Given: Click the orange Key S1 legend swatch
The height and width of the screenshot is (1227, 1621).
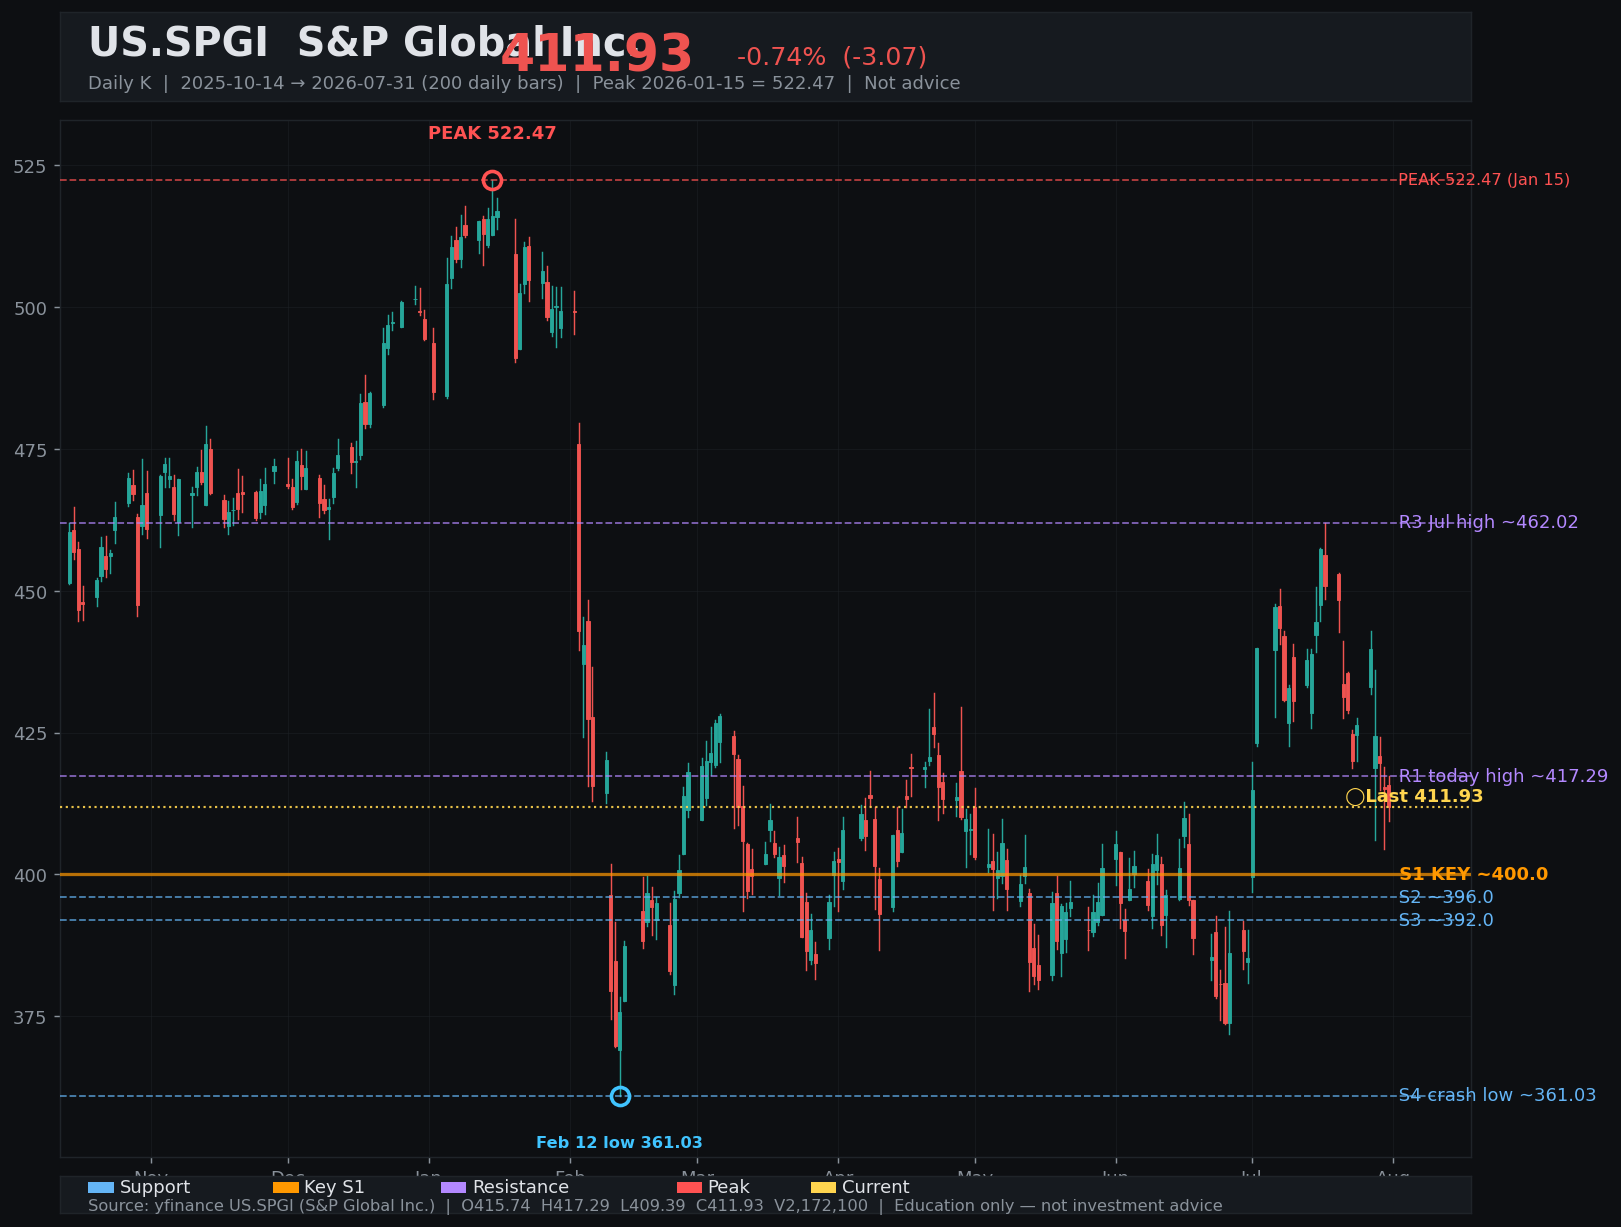Looking at the screenshot, I should (285, 1187).
